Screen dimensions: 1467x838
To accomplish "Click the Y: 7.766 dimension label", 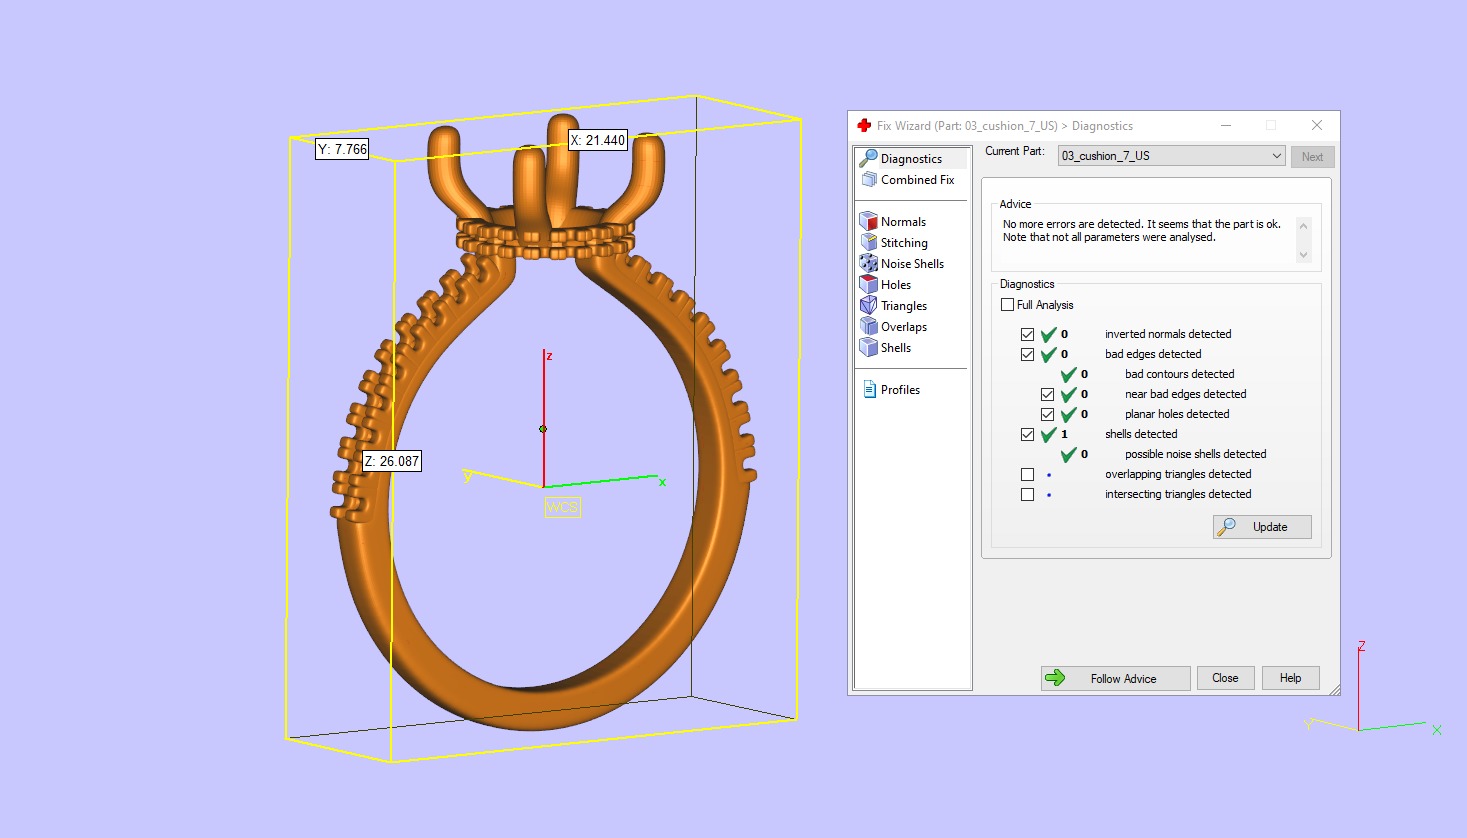I will click(x=343, y=149).
